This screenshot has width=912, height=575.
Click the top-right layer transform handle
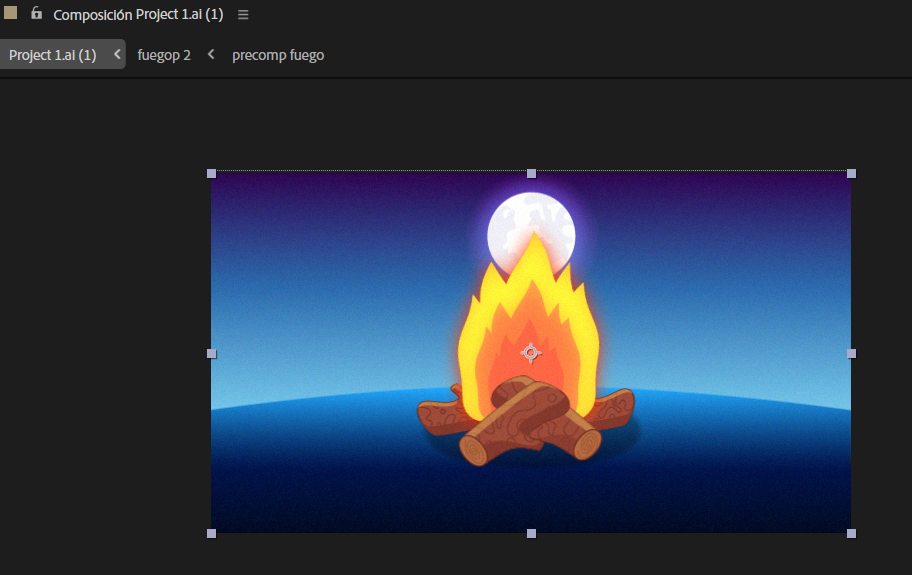coord(852,173)
